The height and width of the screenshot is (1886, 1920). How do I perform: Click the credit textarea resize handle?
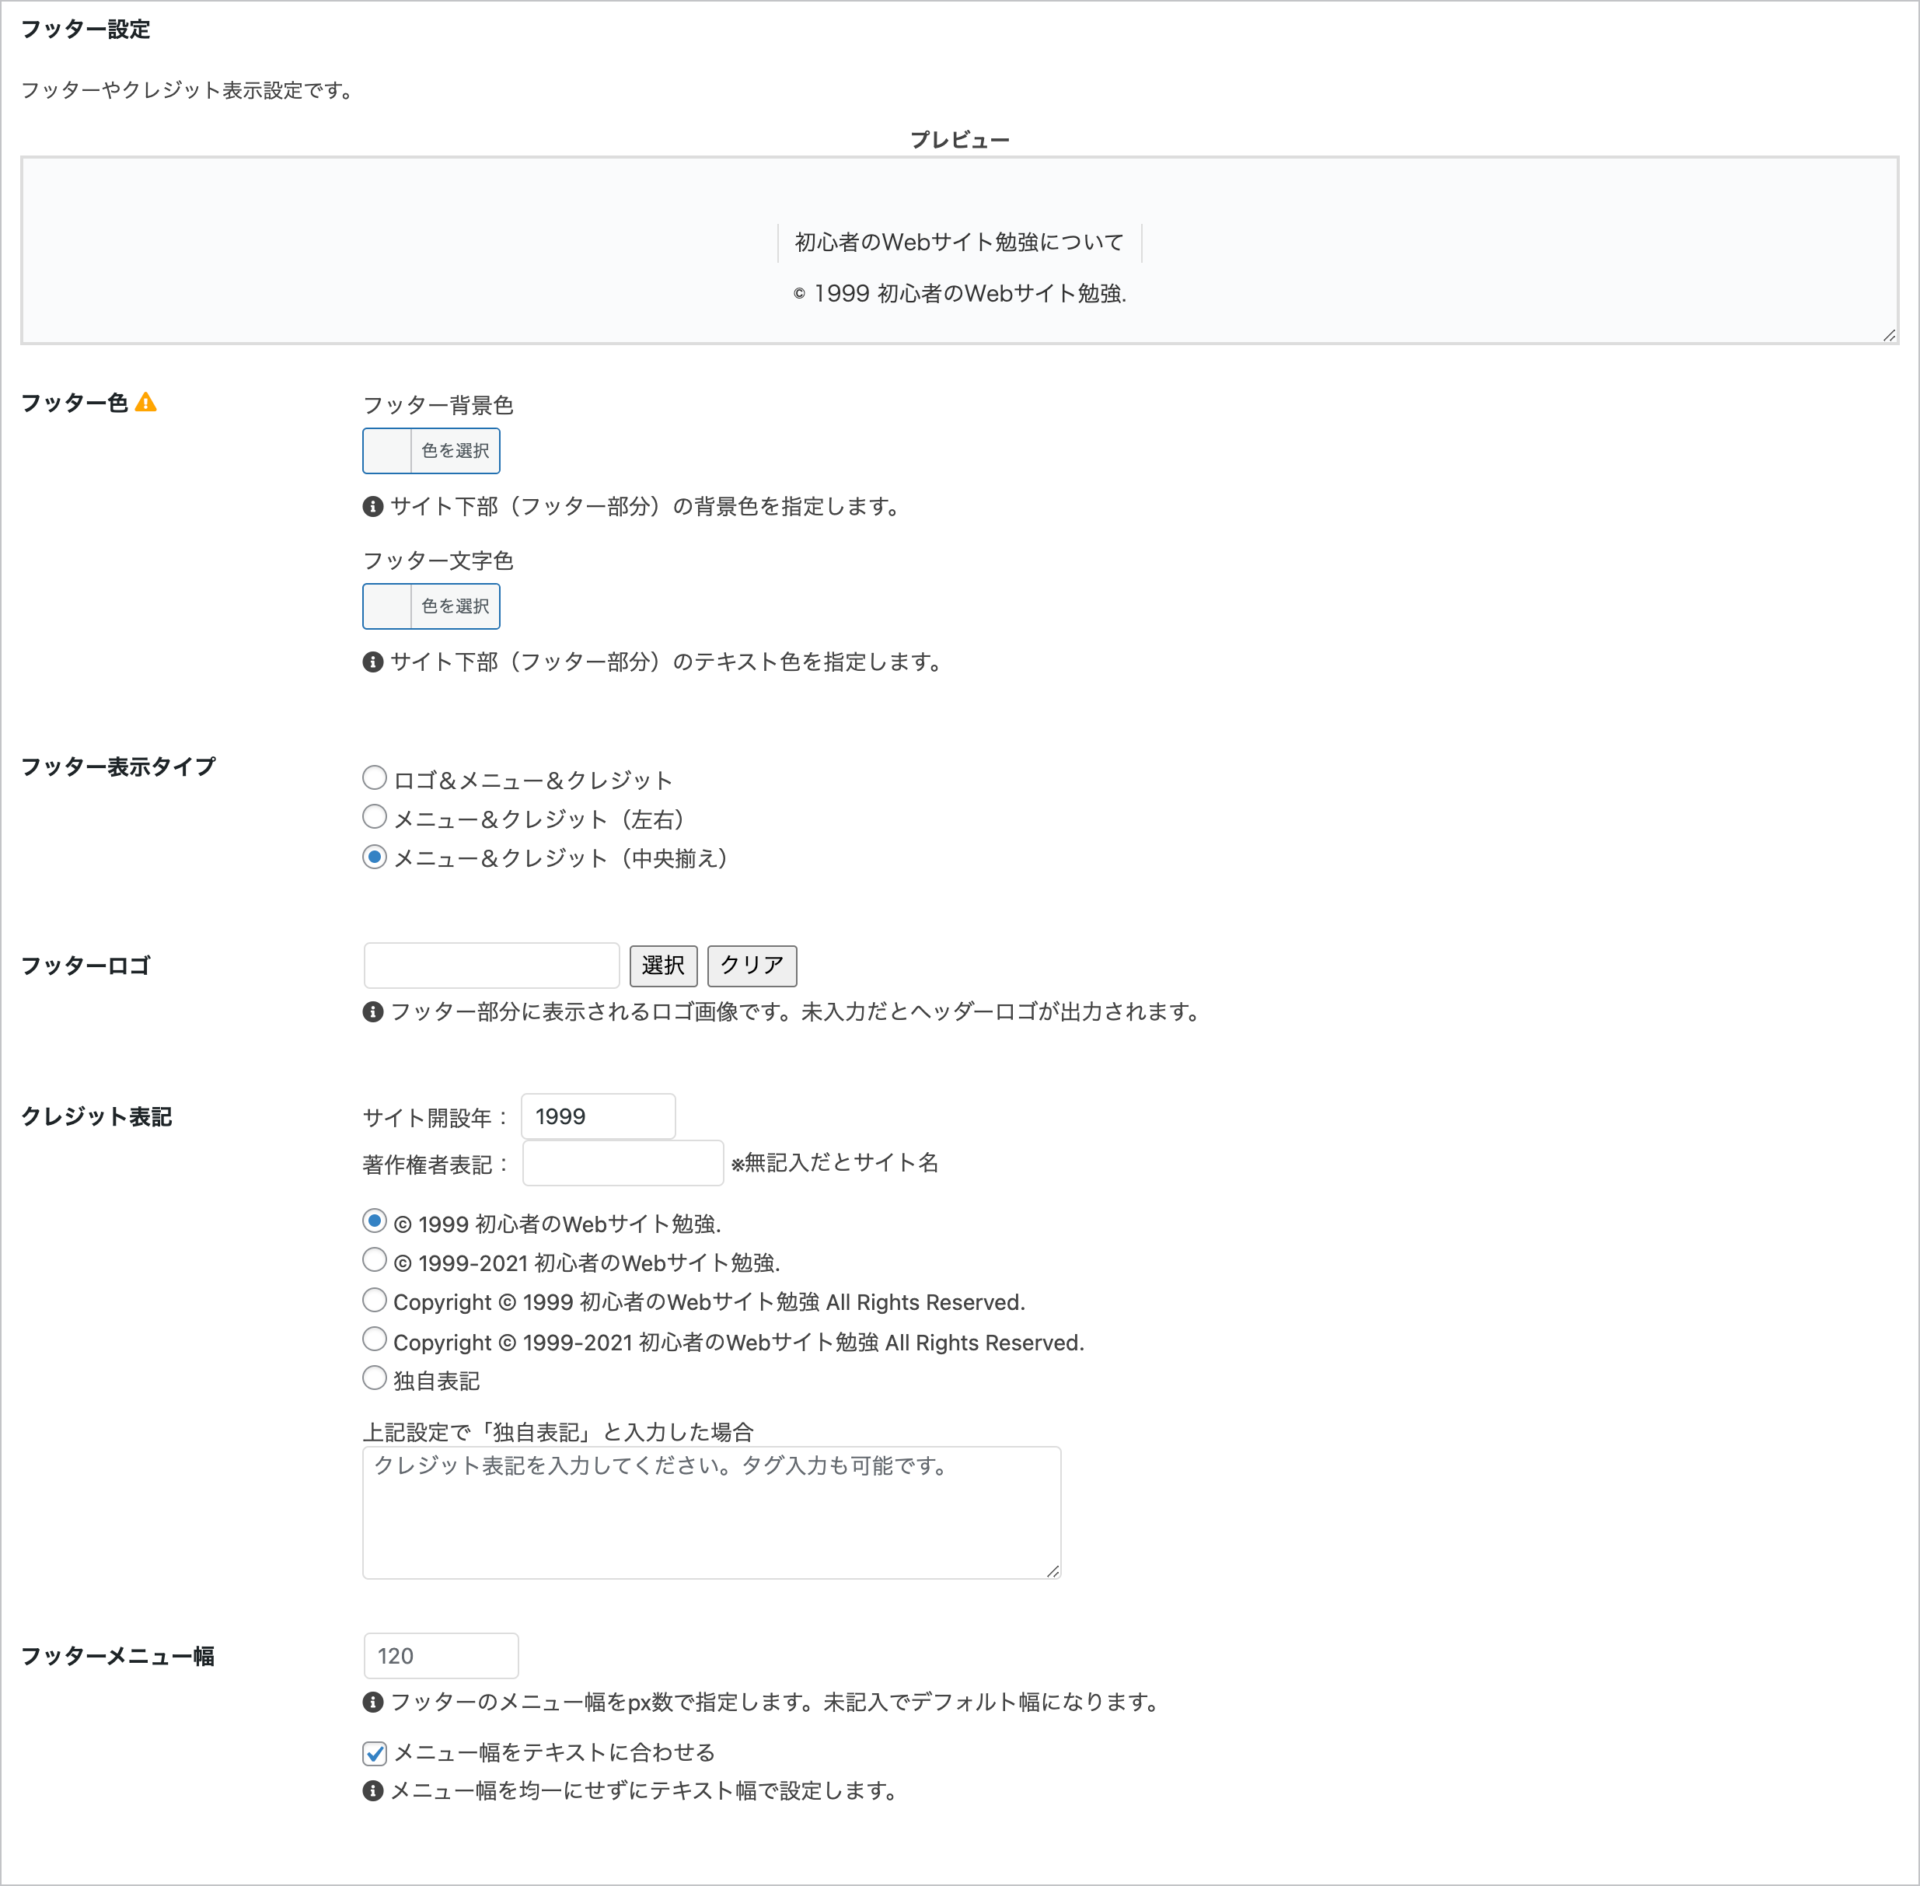pos(1052,1571)
